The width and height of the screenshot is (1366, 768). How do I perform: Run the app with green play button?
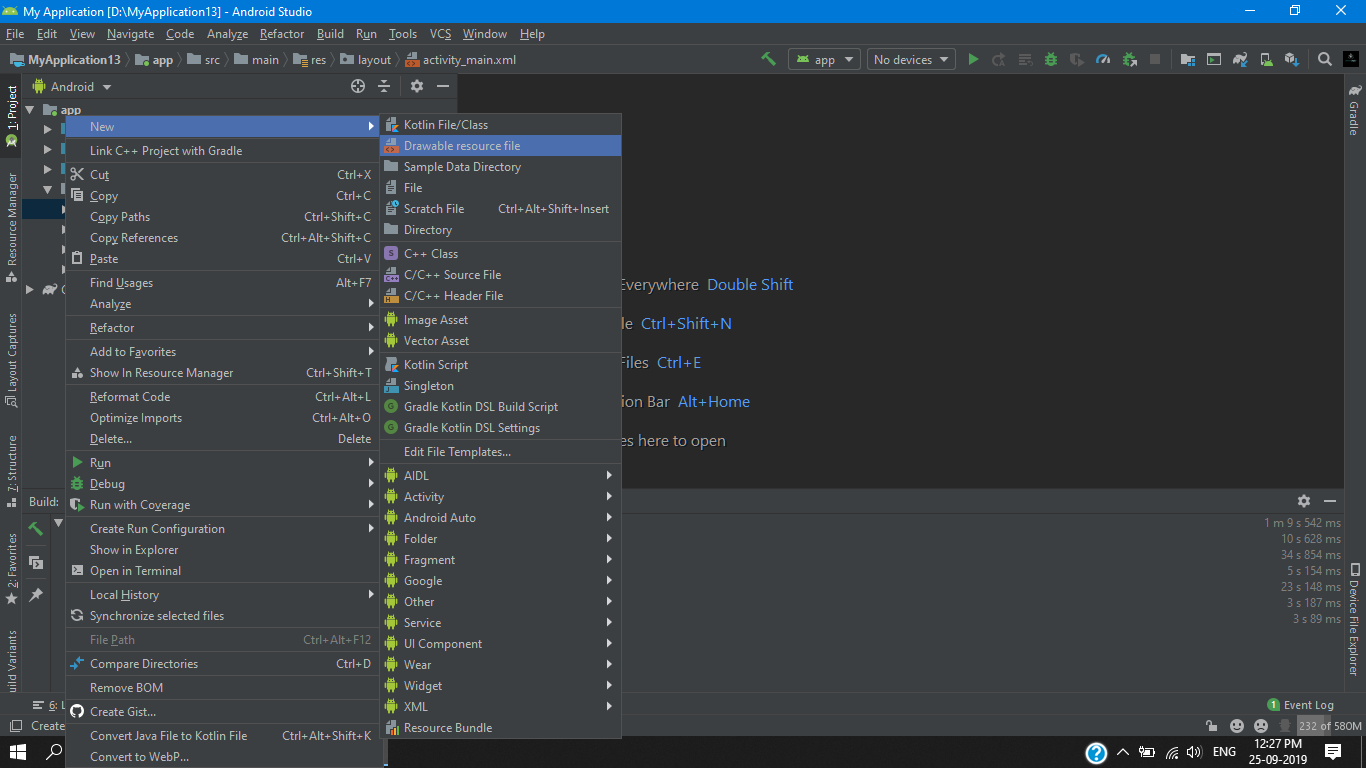point(973,59)
